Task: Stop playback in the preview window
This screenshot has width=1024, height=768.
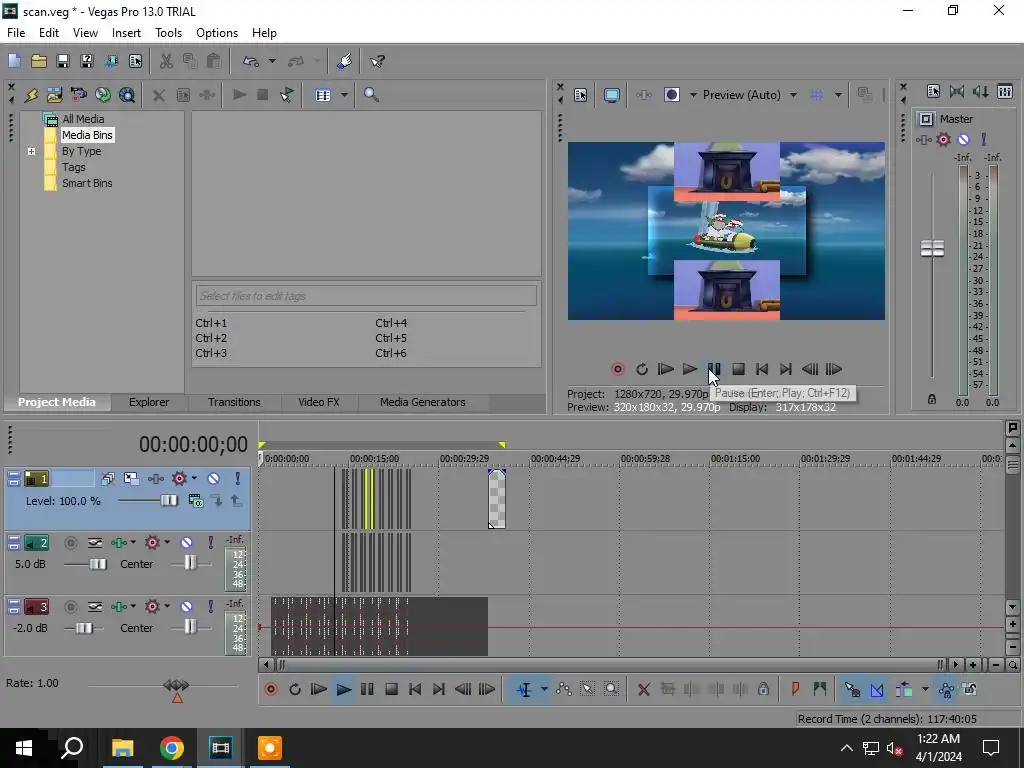Action: click(x=738, y=369)
